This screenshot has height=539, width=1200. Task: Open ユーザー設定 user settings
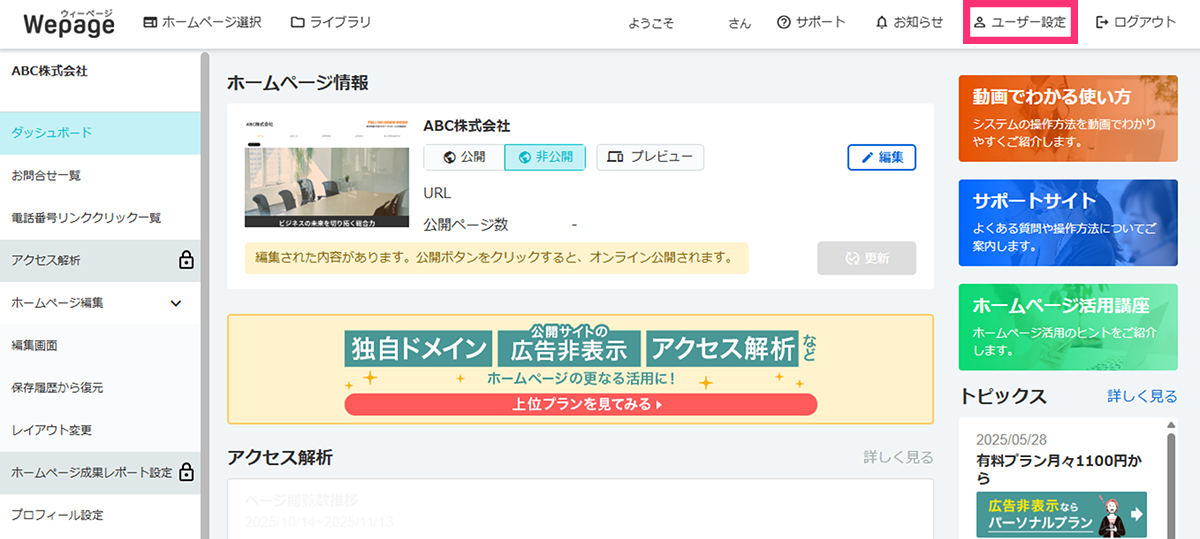coord(1019,22)
